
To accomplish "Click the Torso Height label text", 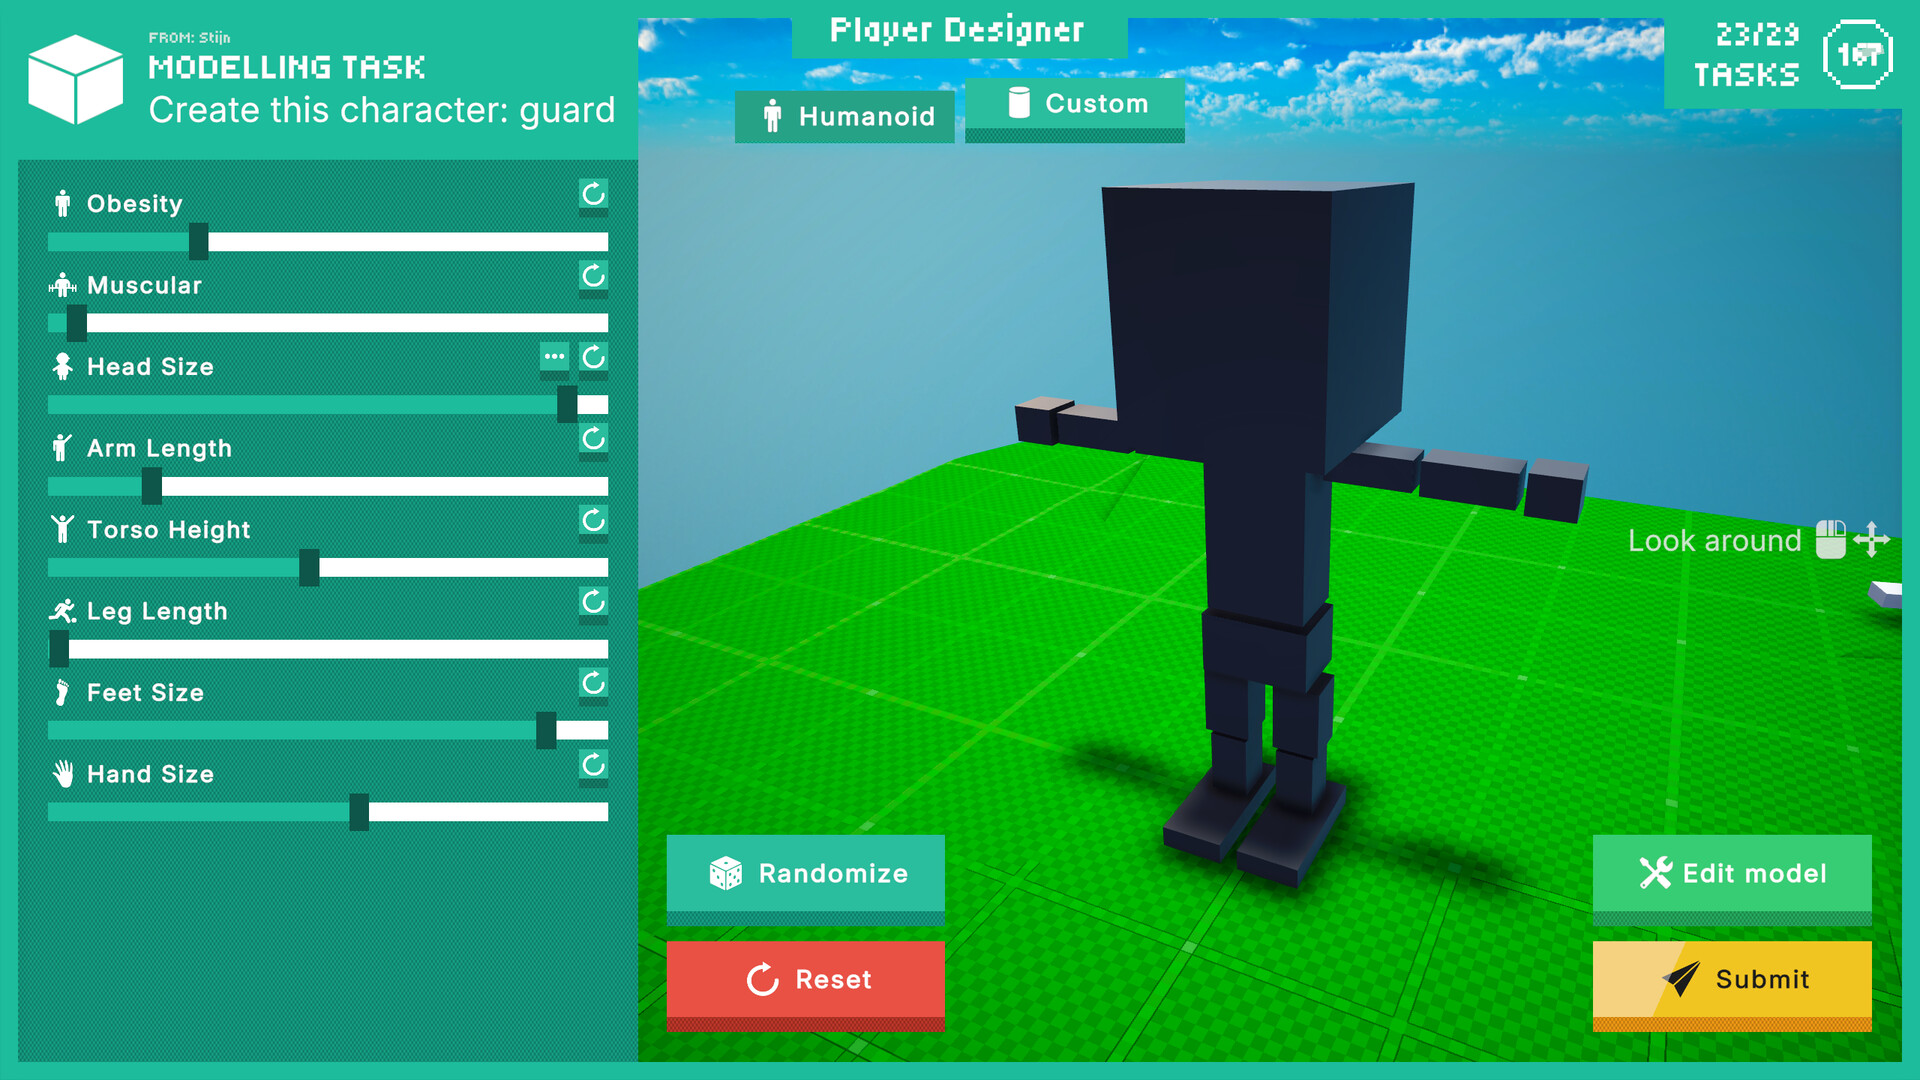I will (x=168, y=530).
